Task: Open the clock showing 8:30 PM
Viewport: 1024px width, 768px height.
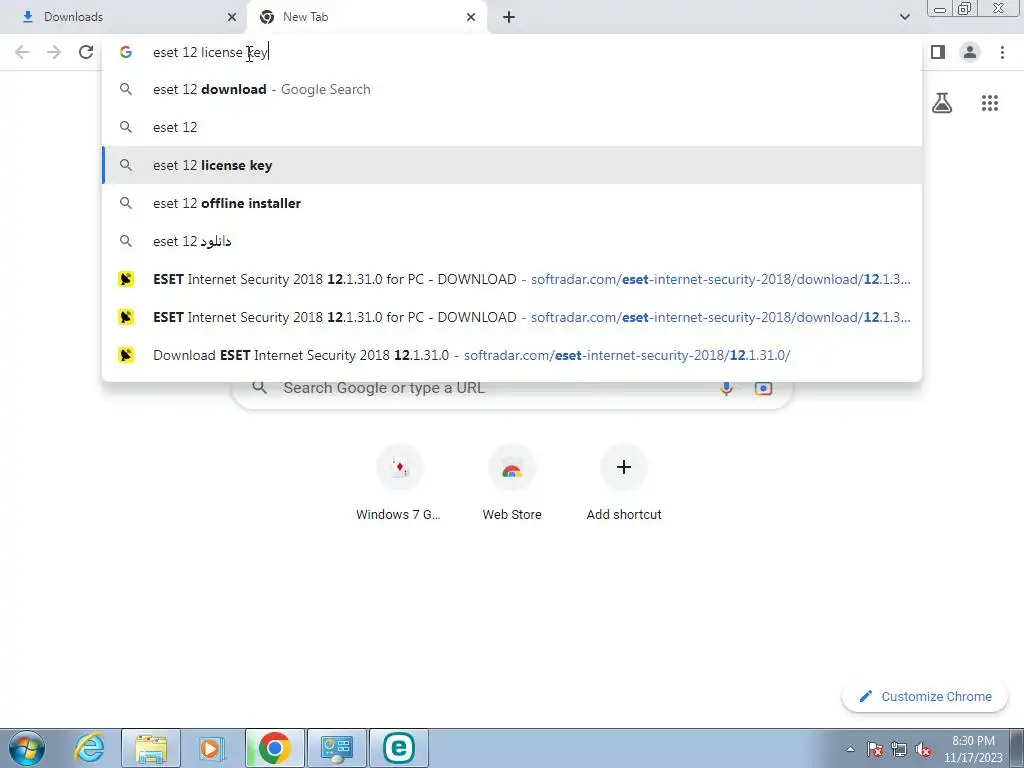Action: click(x=973, y=749)
